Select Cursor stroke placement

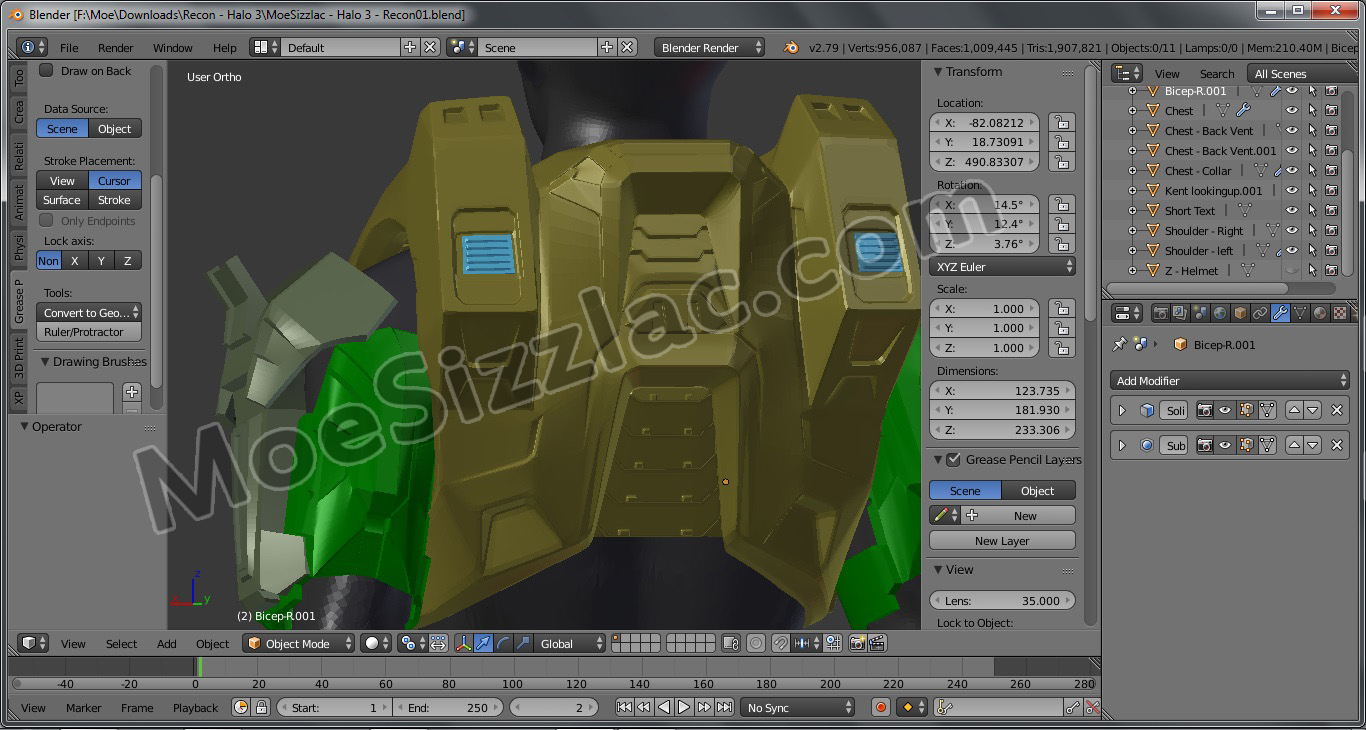[x=114, y=181]
